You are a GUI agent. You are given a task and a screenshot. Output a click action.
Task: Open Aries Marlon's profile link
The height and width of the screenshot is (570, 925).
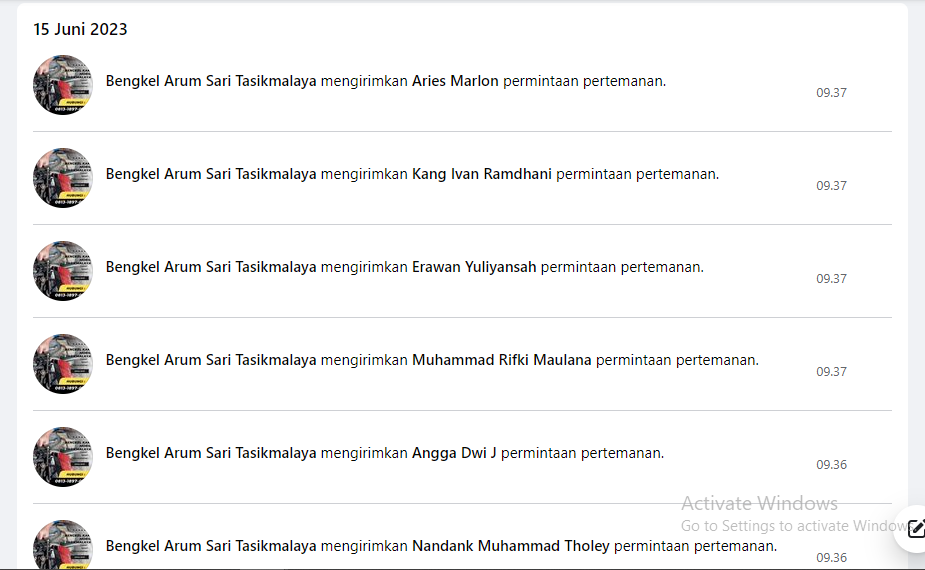coord(455,81)
